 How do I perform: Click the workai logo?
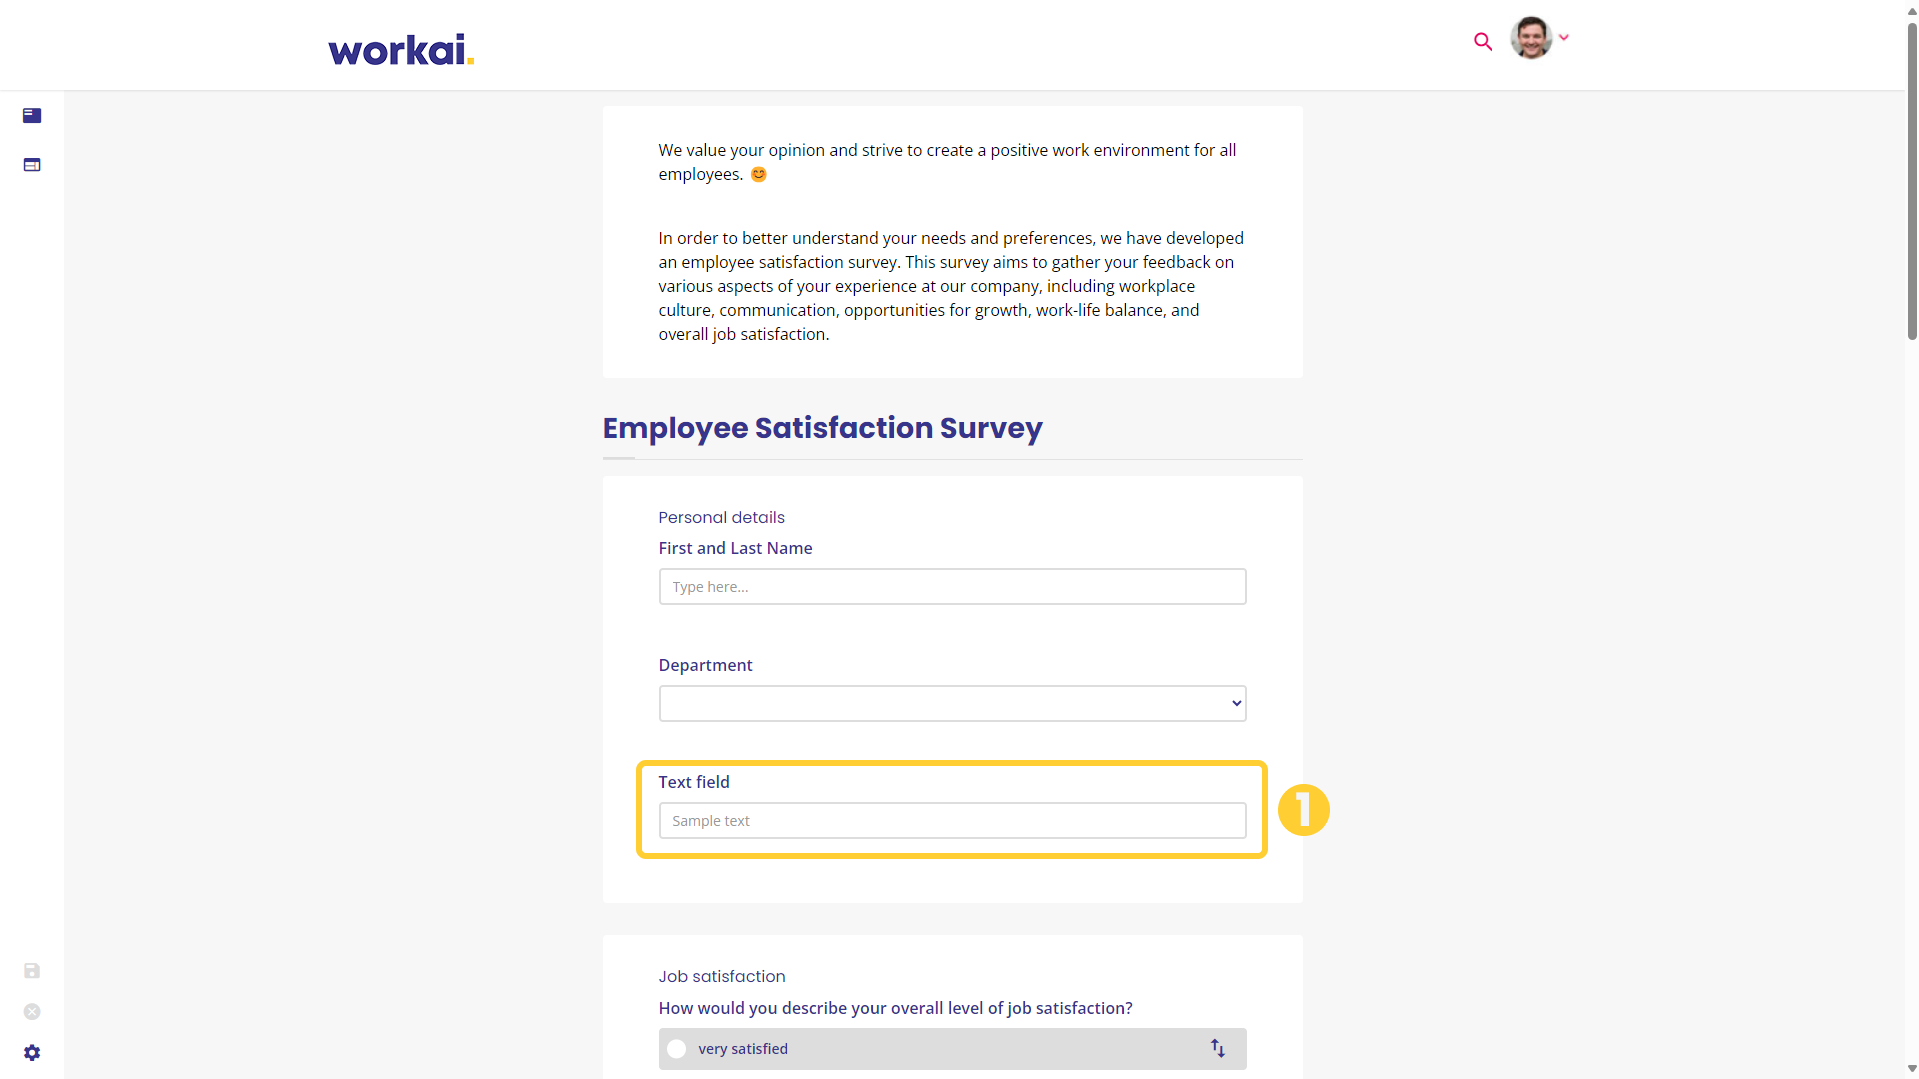pyautogui.click(x=401, y=50)
